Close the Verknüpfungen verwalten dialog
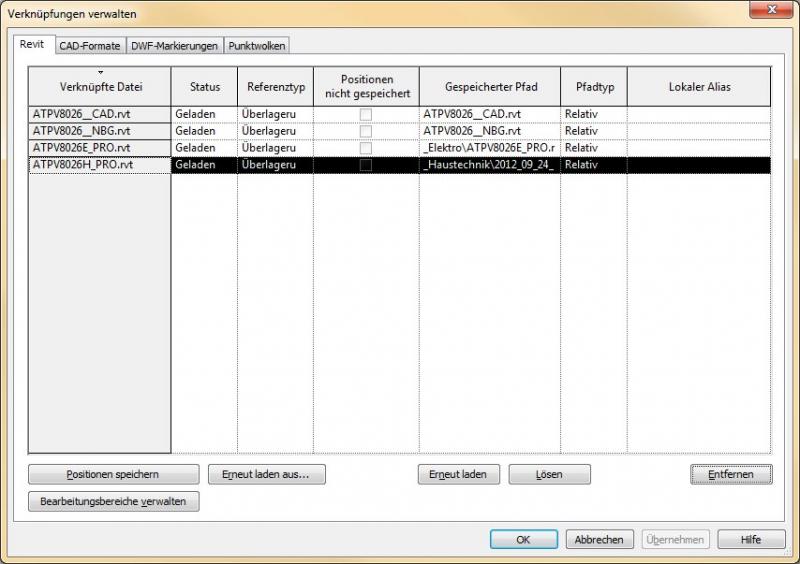The width and height of the screenshot is (800, 564). (x=775, y=12)
